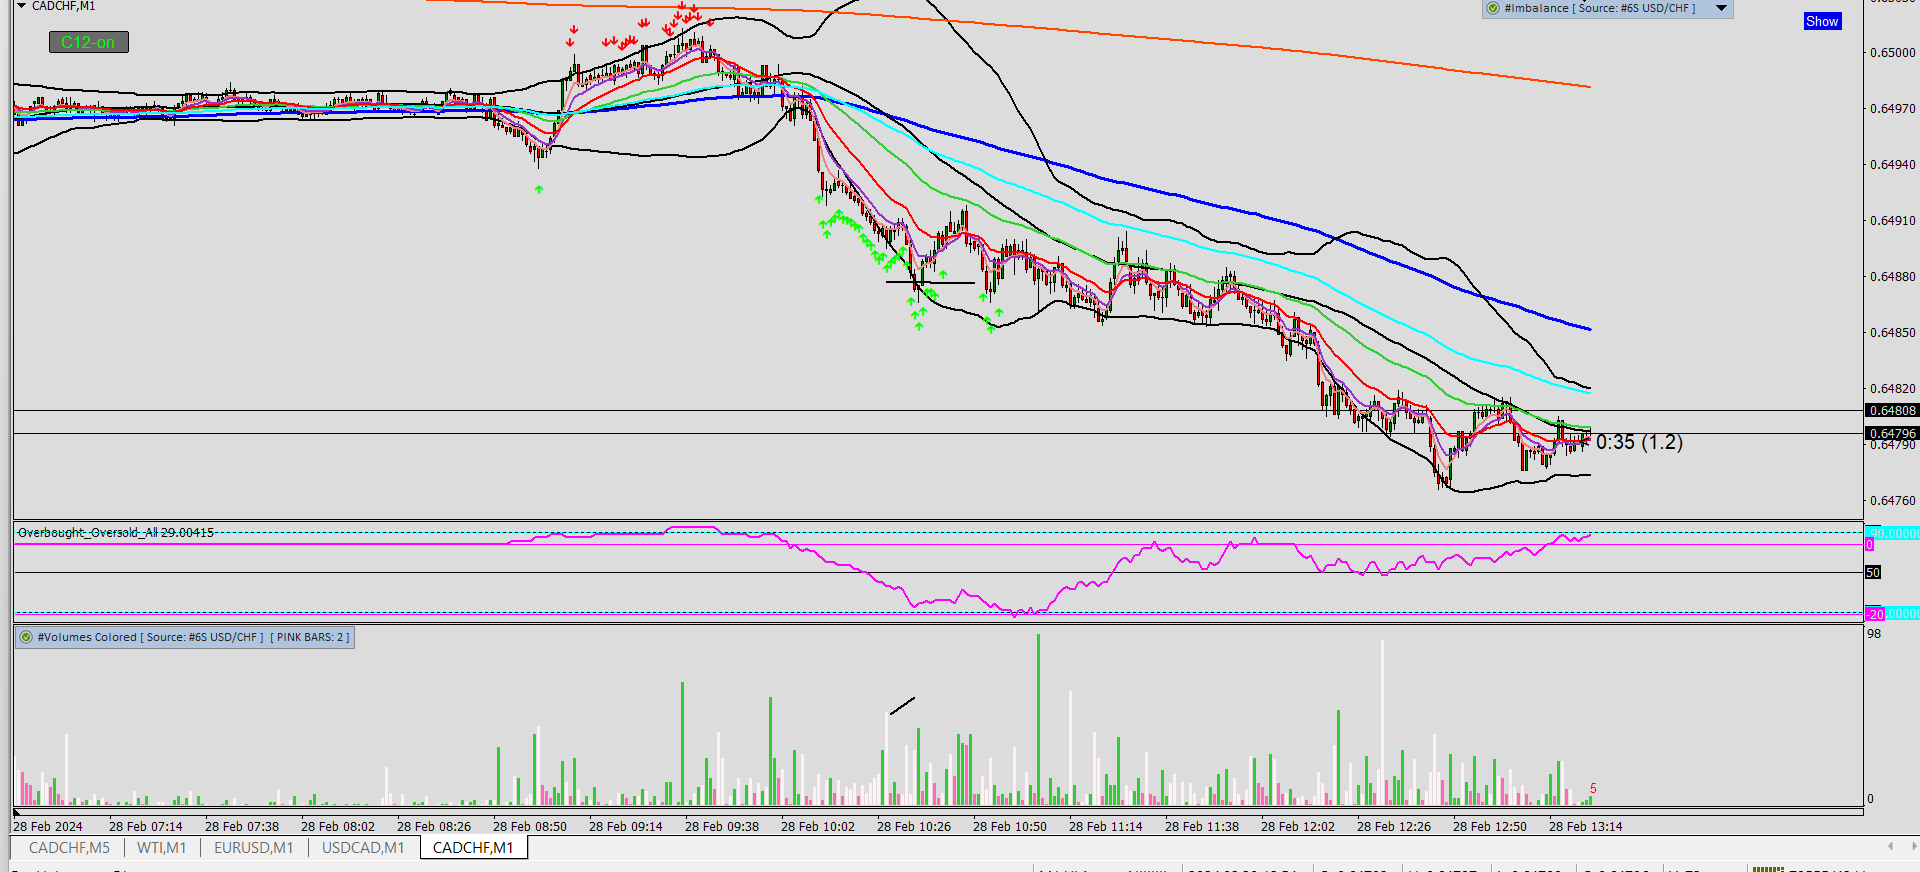This screenshot has width=1920, height=872.
Task: Switch to the CADCHF,M5 chart tab
Action: tap(69, 848)
